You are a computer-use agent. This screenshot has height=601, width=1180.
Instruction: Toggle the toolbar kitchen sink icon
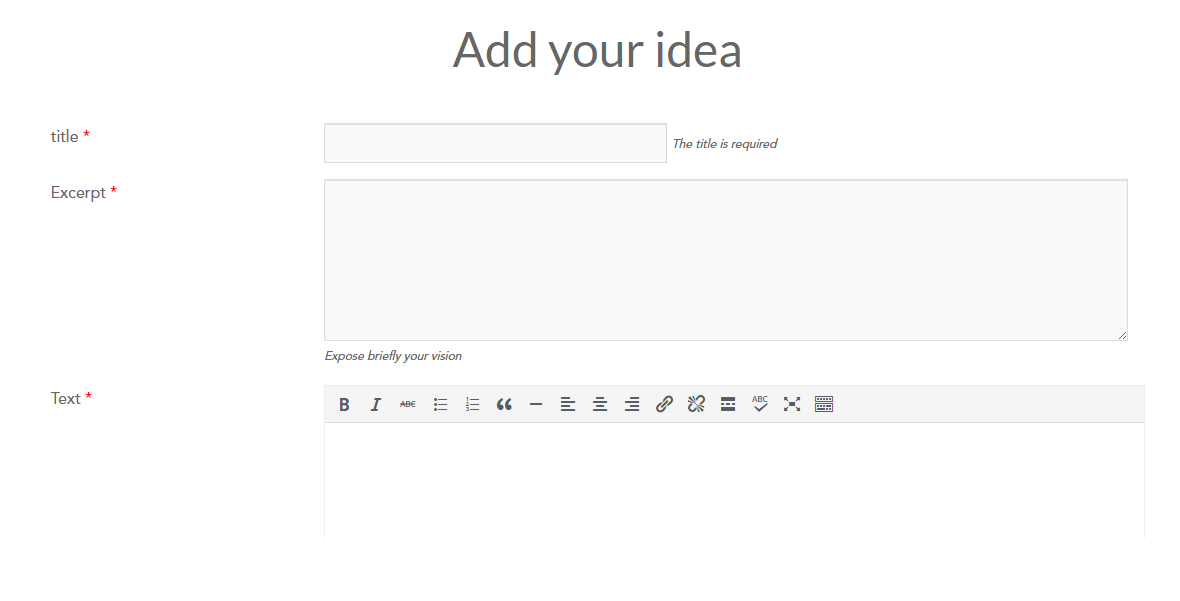point(824,405)
